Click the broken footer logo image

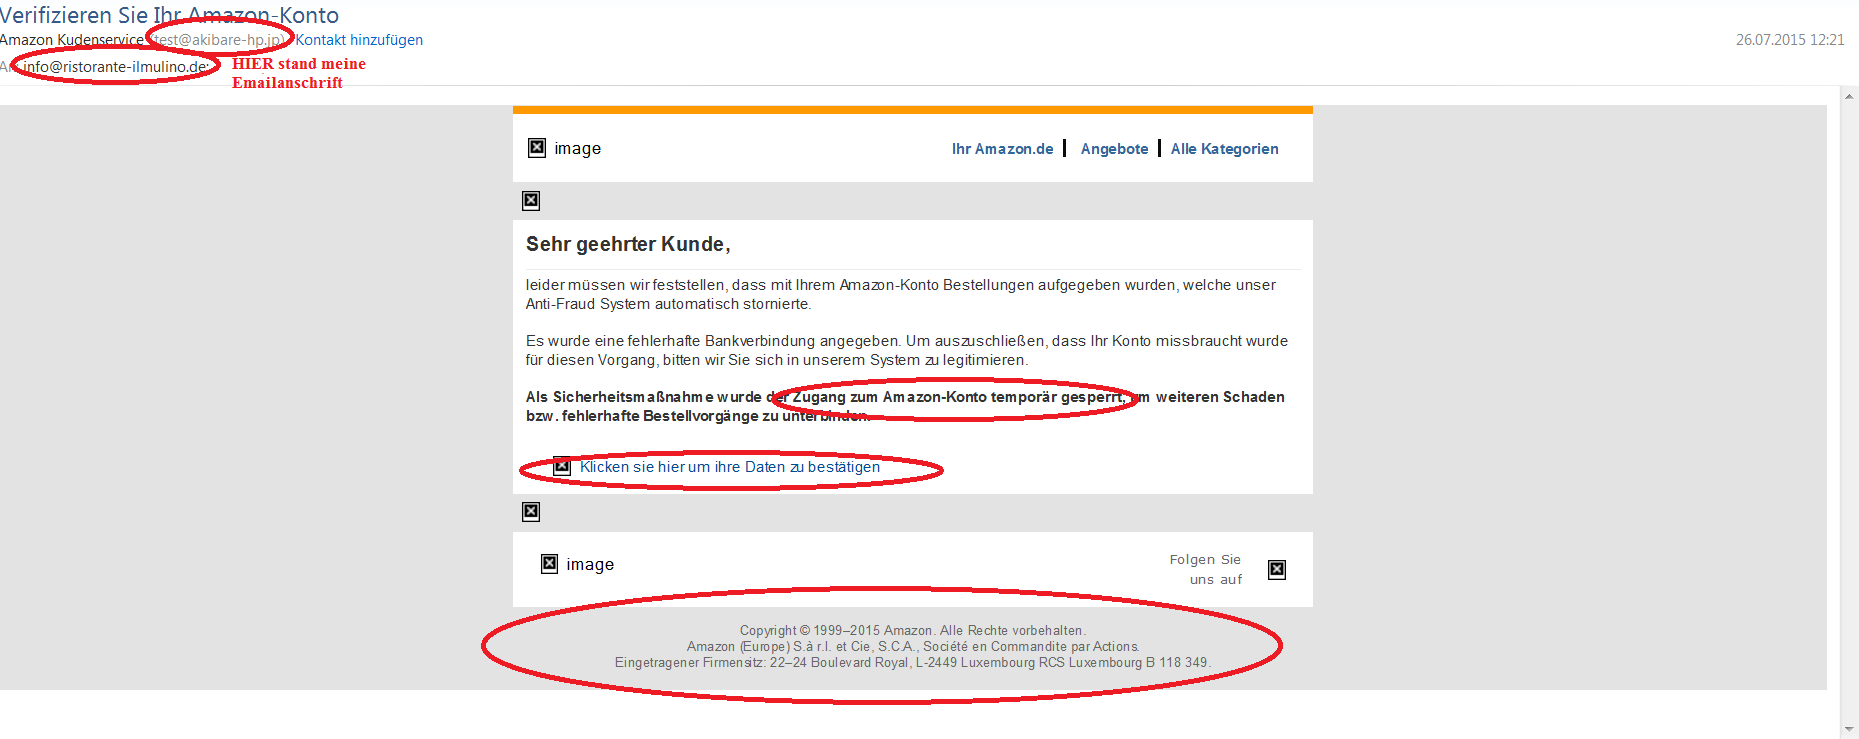(550, 564)
